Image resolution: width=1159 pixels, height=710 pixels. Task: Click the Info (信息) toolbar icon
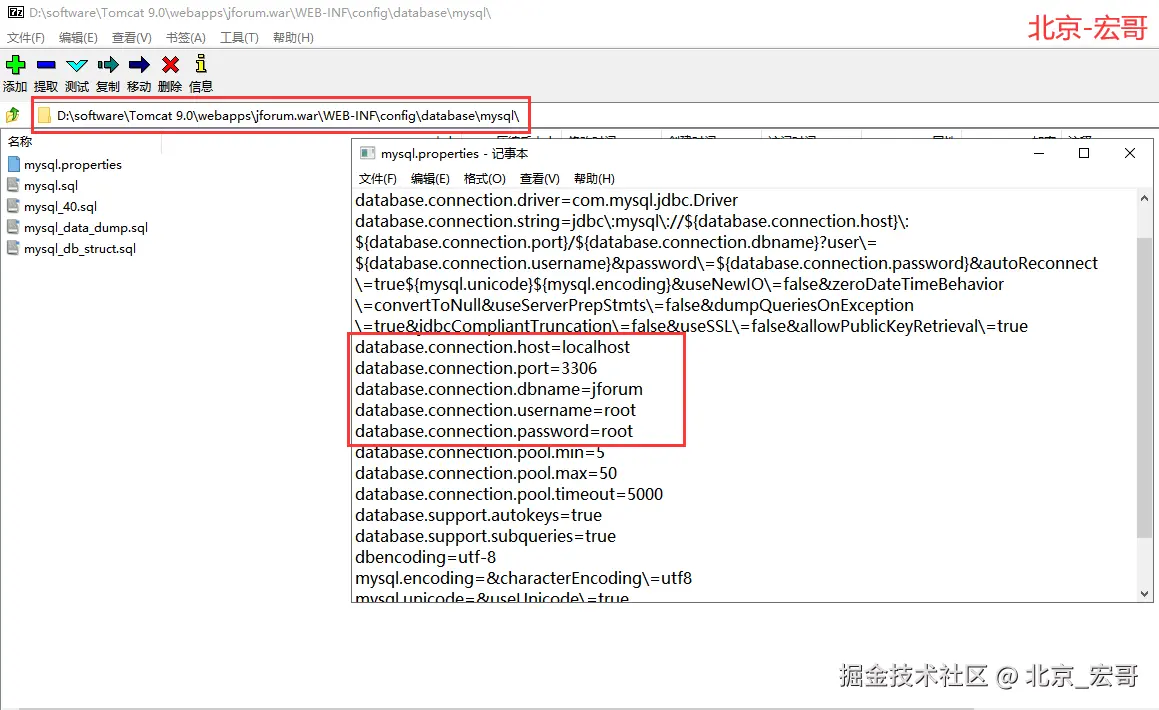200,64
